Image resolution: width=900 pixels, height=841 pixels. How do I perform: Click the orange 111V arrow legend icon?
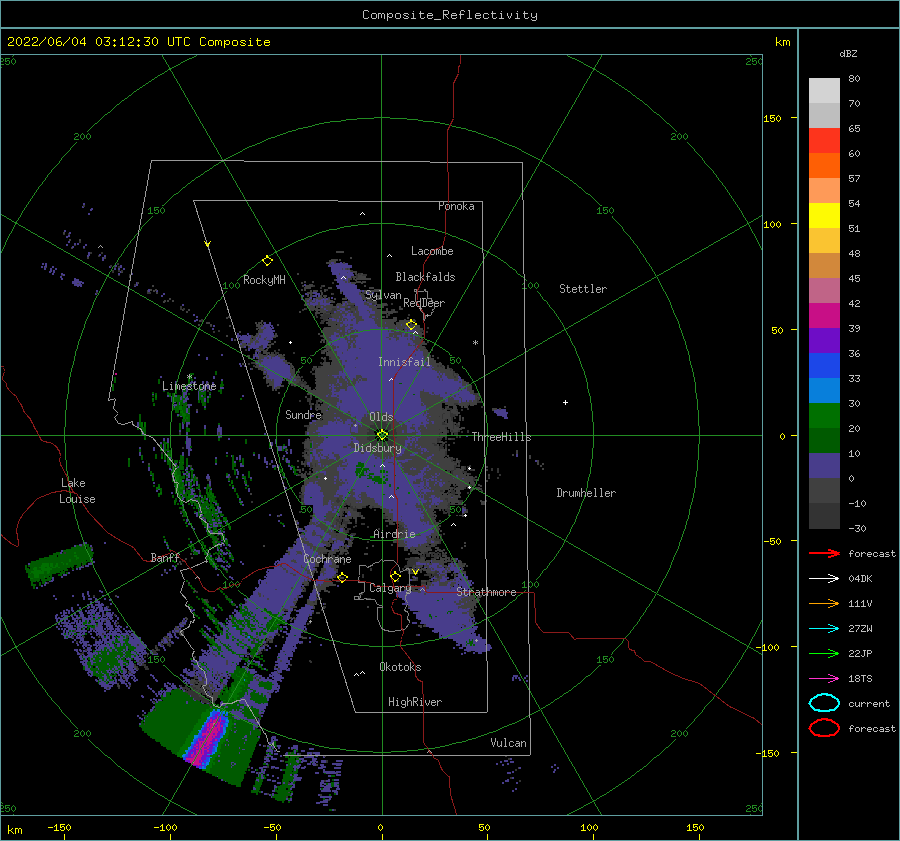824,603
